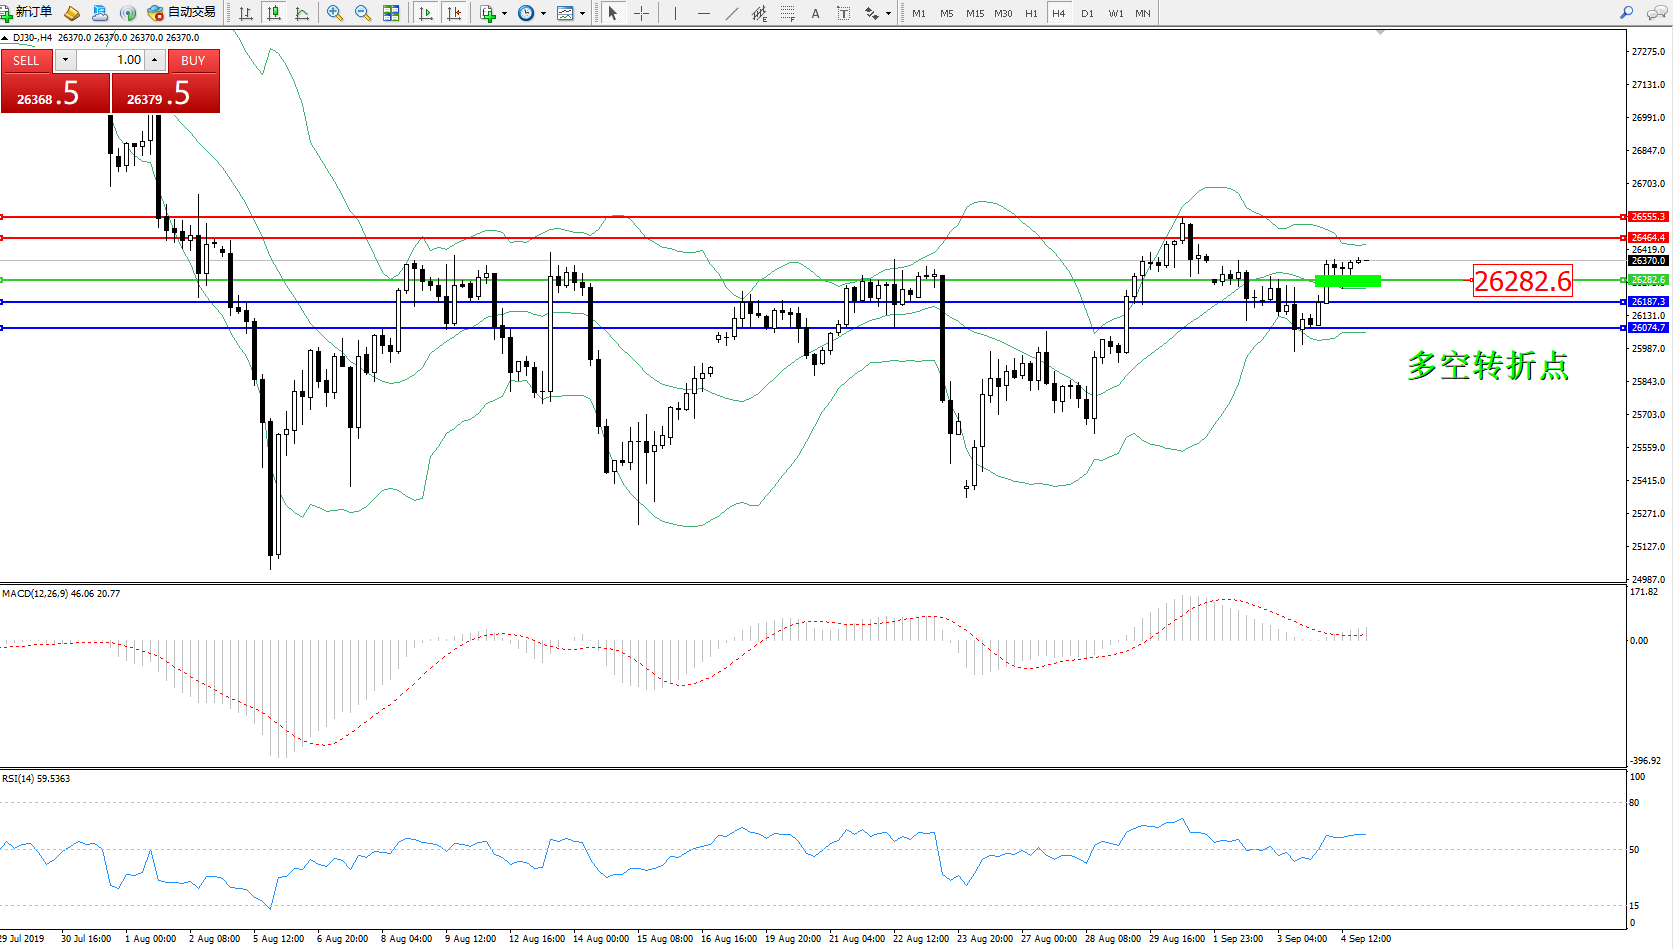This screenshot has height=949, width=1673.
Task: Toggle the auto scroll chart button
Action: (426, 13)
